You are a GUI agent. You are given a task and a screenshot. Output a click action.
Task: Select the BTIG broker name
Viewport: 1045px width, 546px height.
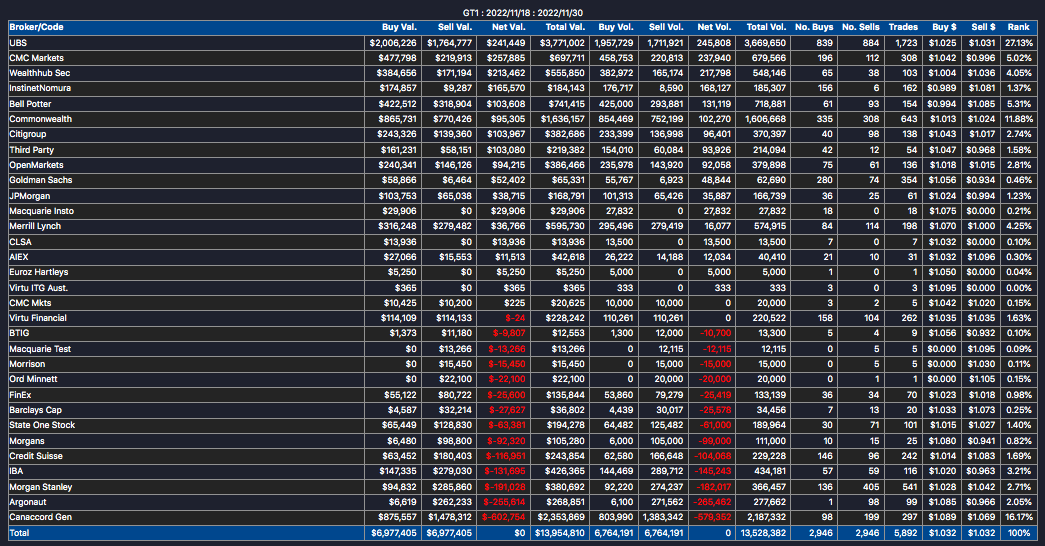tap(19, 333)
